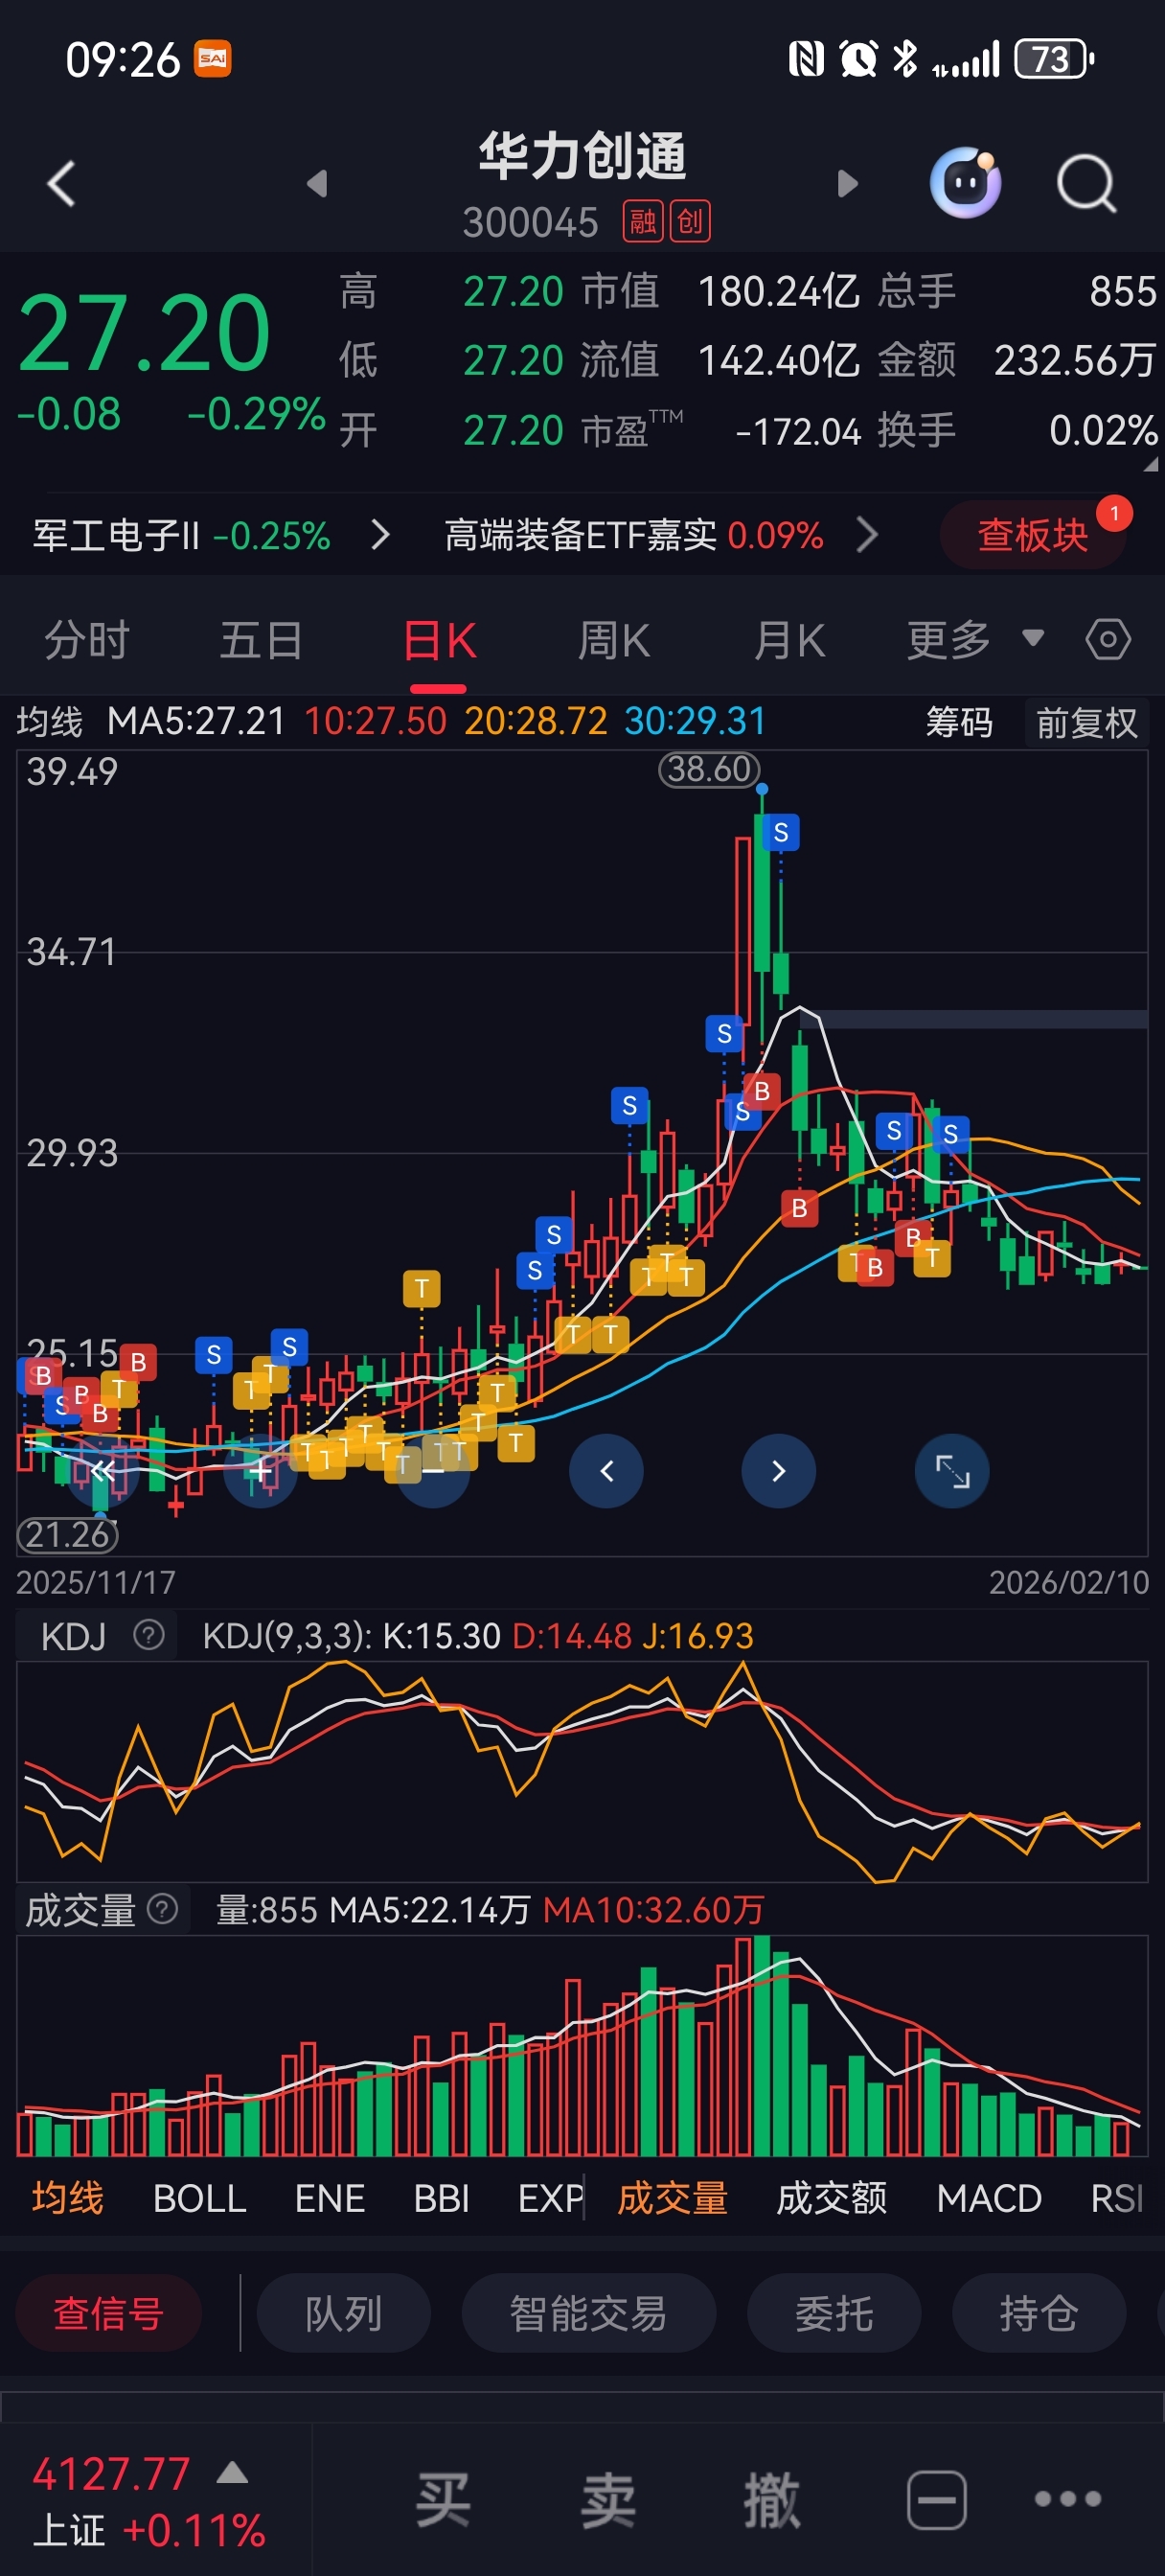Open the AI assistant robot icon
Screen dimensions: 1165x2576
click(x=965, y=182)
